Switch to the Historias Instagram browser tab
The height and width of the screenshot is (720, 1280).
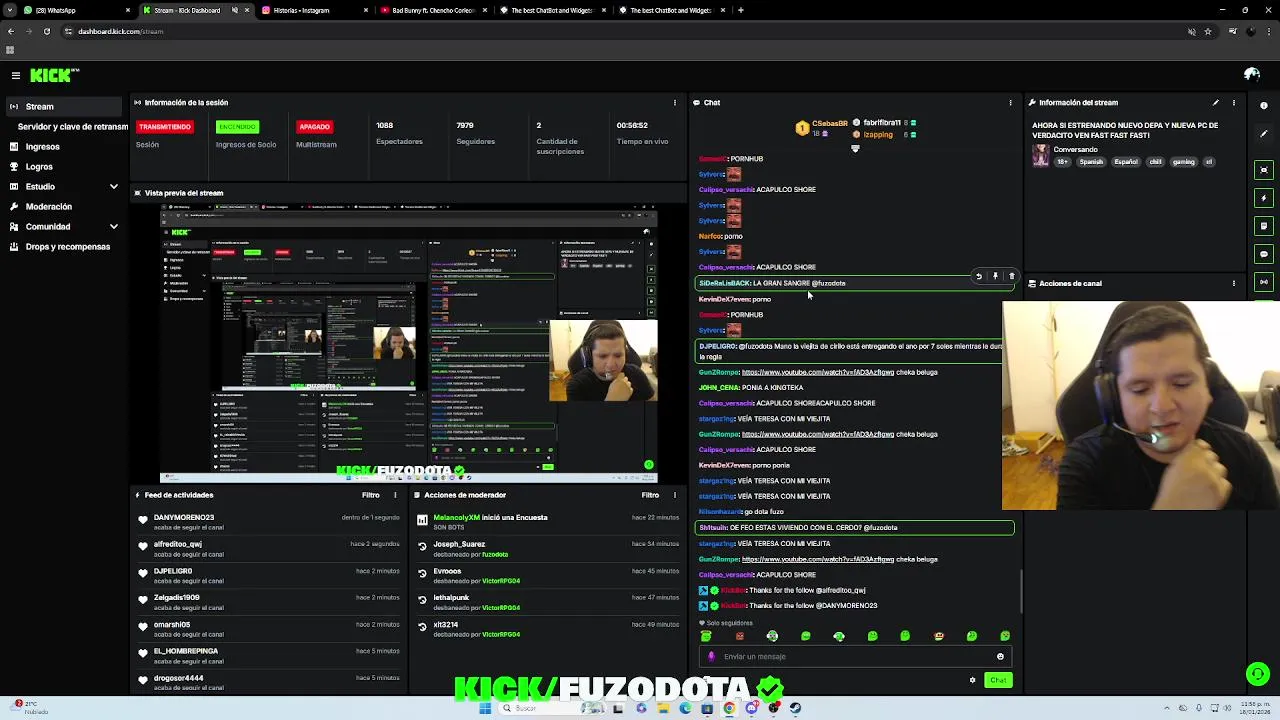pyautogui.click(x=313, y=10)
